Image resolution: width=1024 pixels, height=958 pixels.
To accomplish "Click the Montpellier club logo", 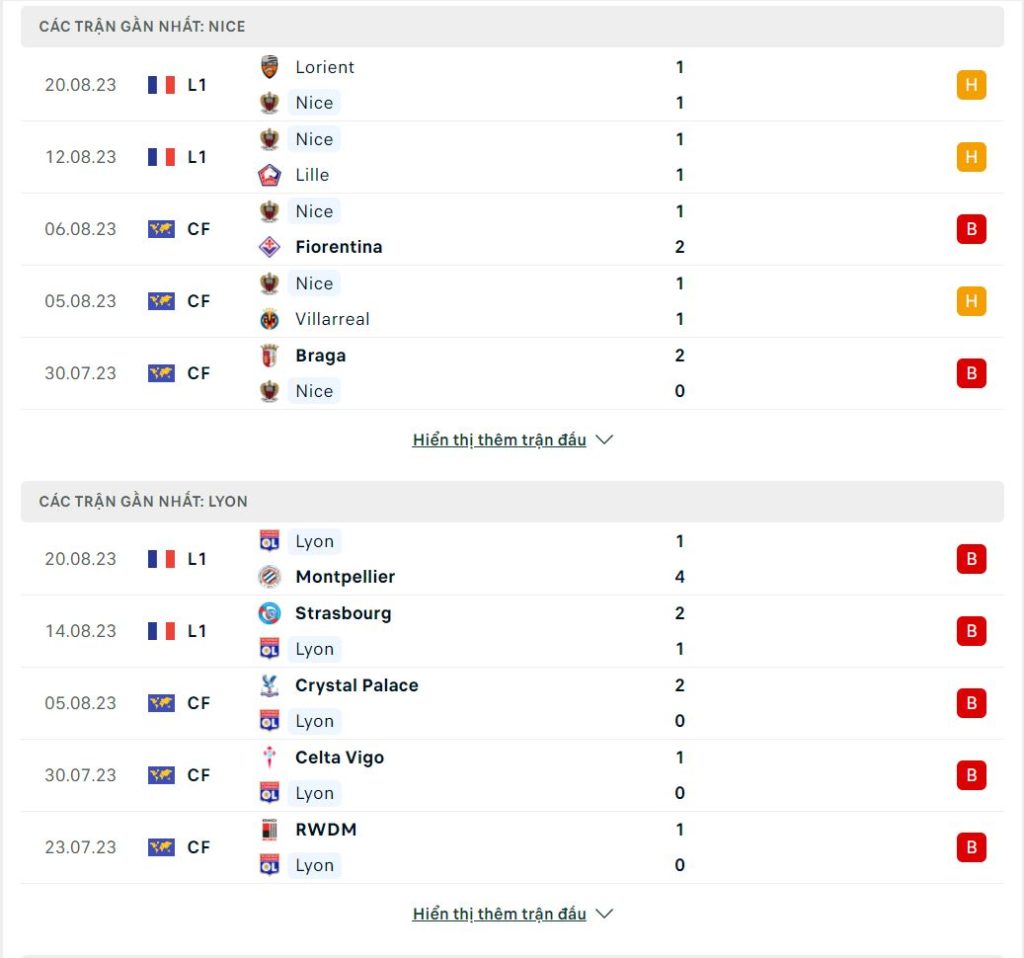I will point(269,577).
